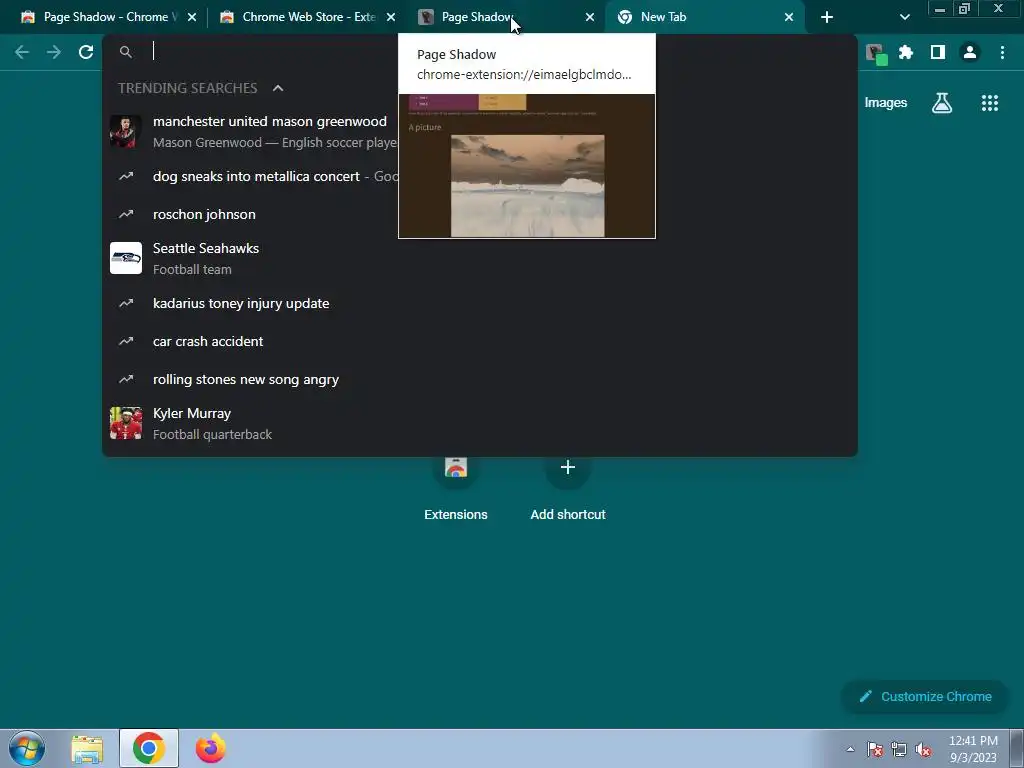This screenshot has width=1024, height=768.
Task: Close the first Page Shadow store tab
Action: (x=191, y=17)
